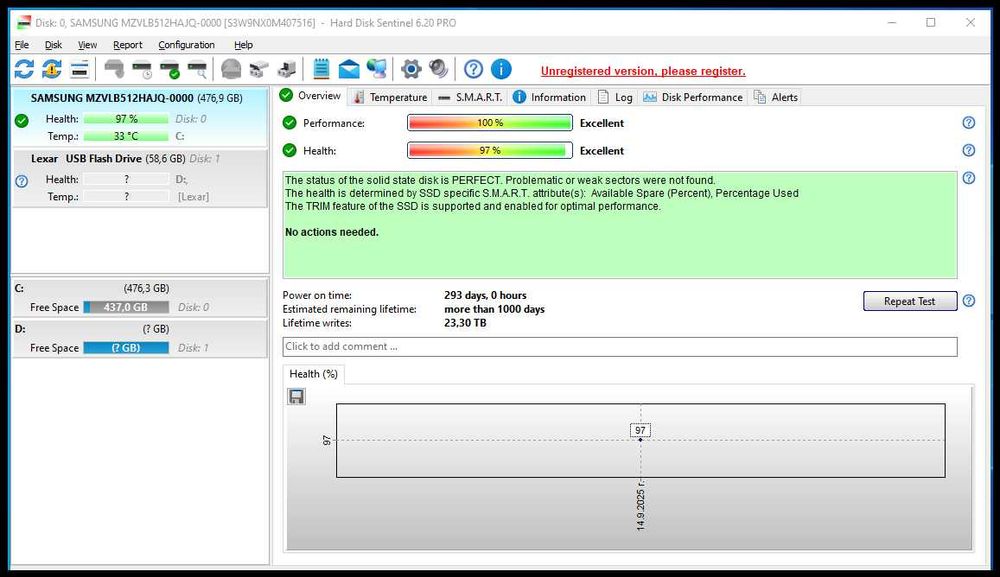This screenshot has width=1000, height=577.
Task: Switch to the Disk Performance tab
Action: click(x=693, y=97)
